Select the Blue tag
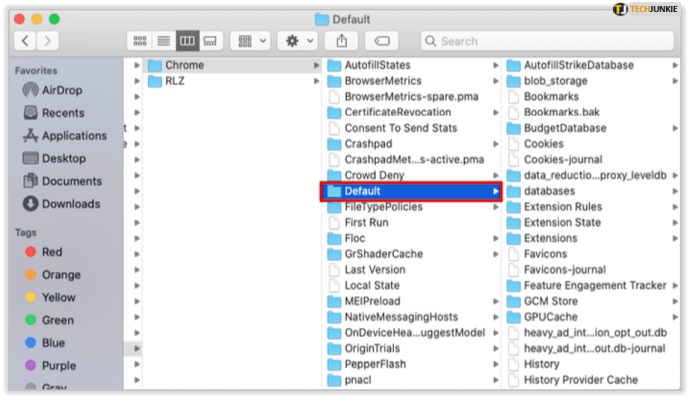 click(45, 343)
